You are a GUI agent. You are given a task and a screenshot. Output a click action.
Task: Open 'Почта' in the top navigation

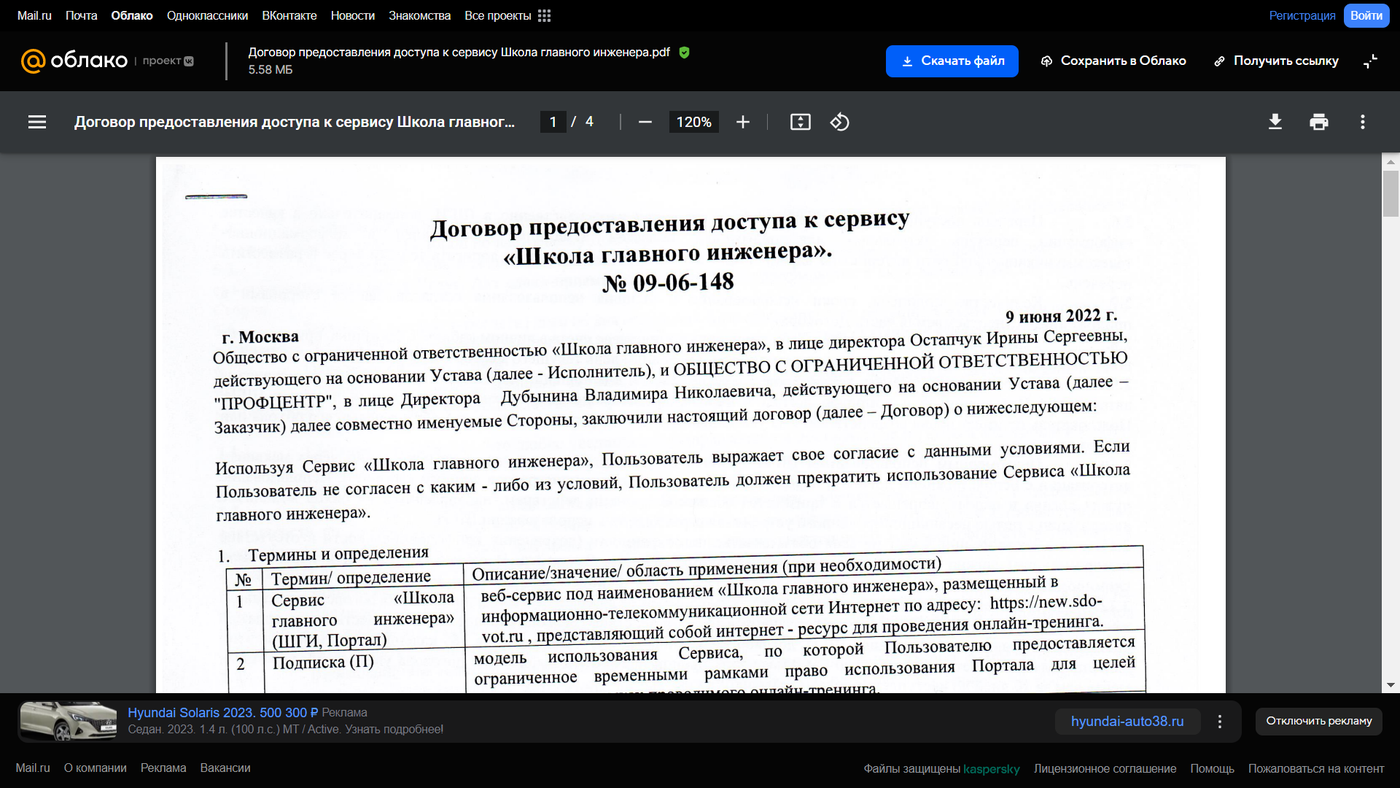point(81,16)
